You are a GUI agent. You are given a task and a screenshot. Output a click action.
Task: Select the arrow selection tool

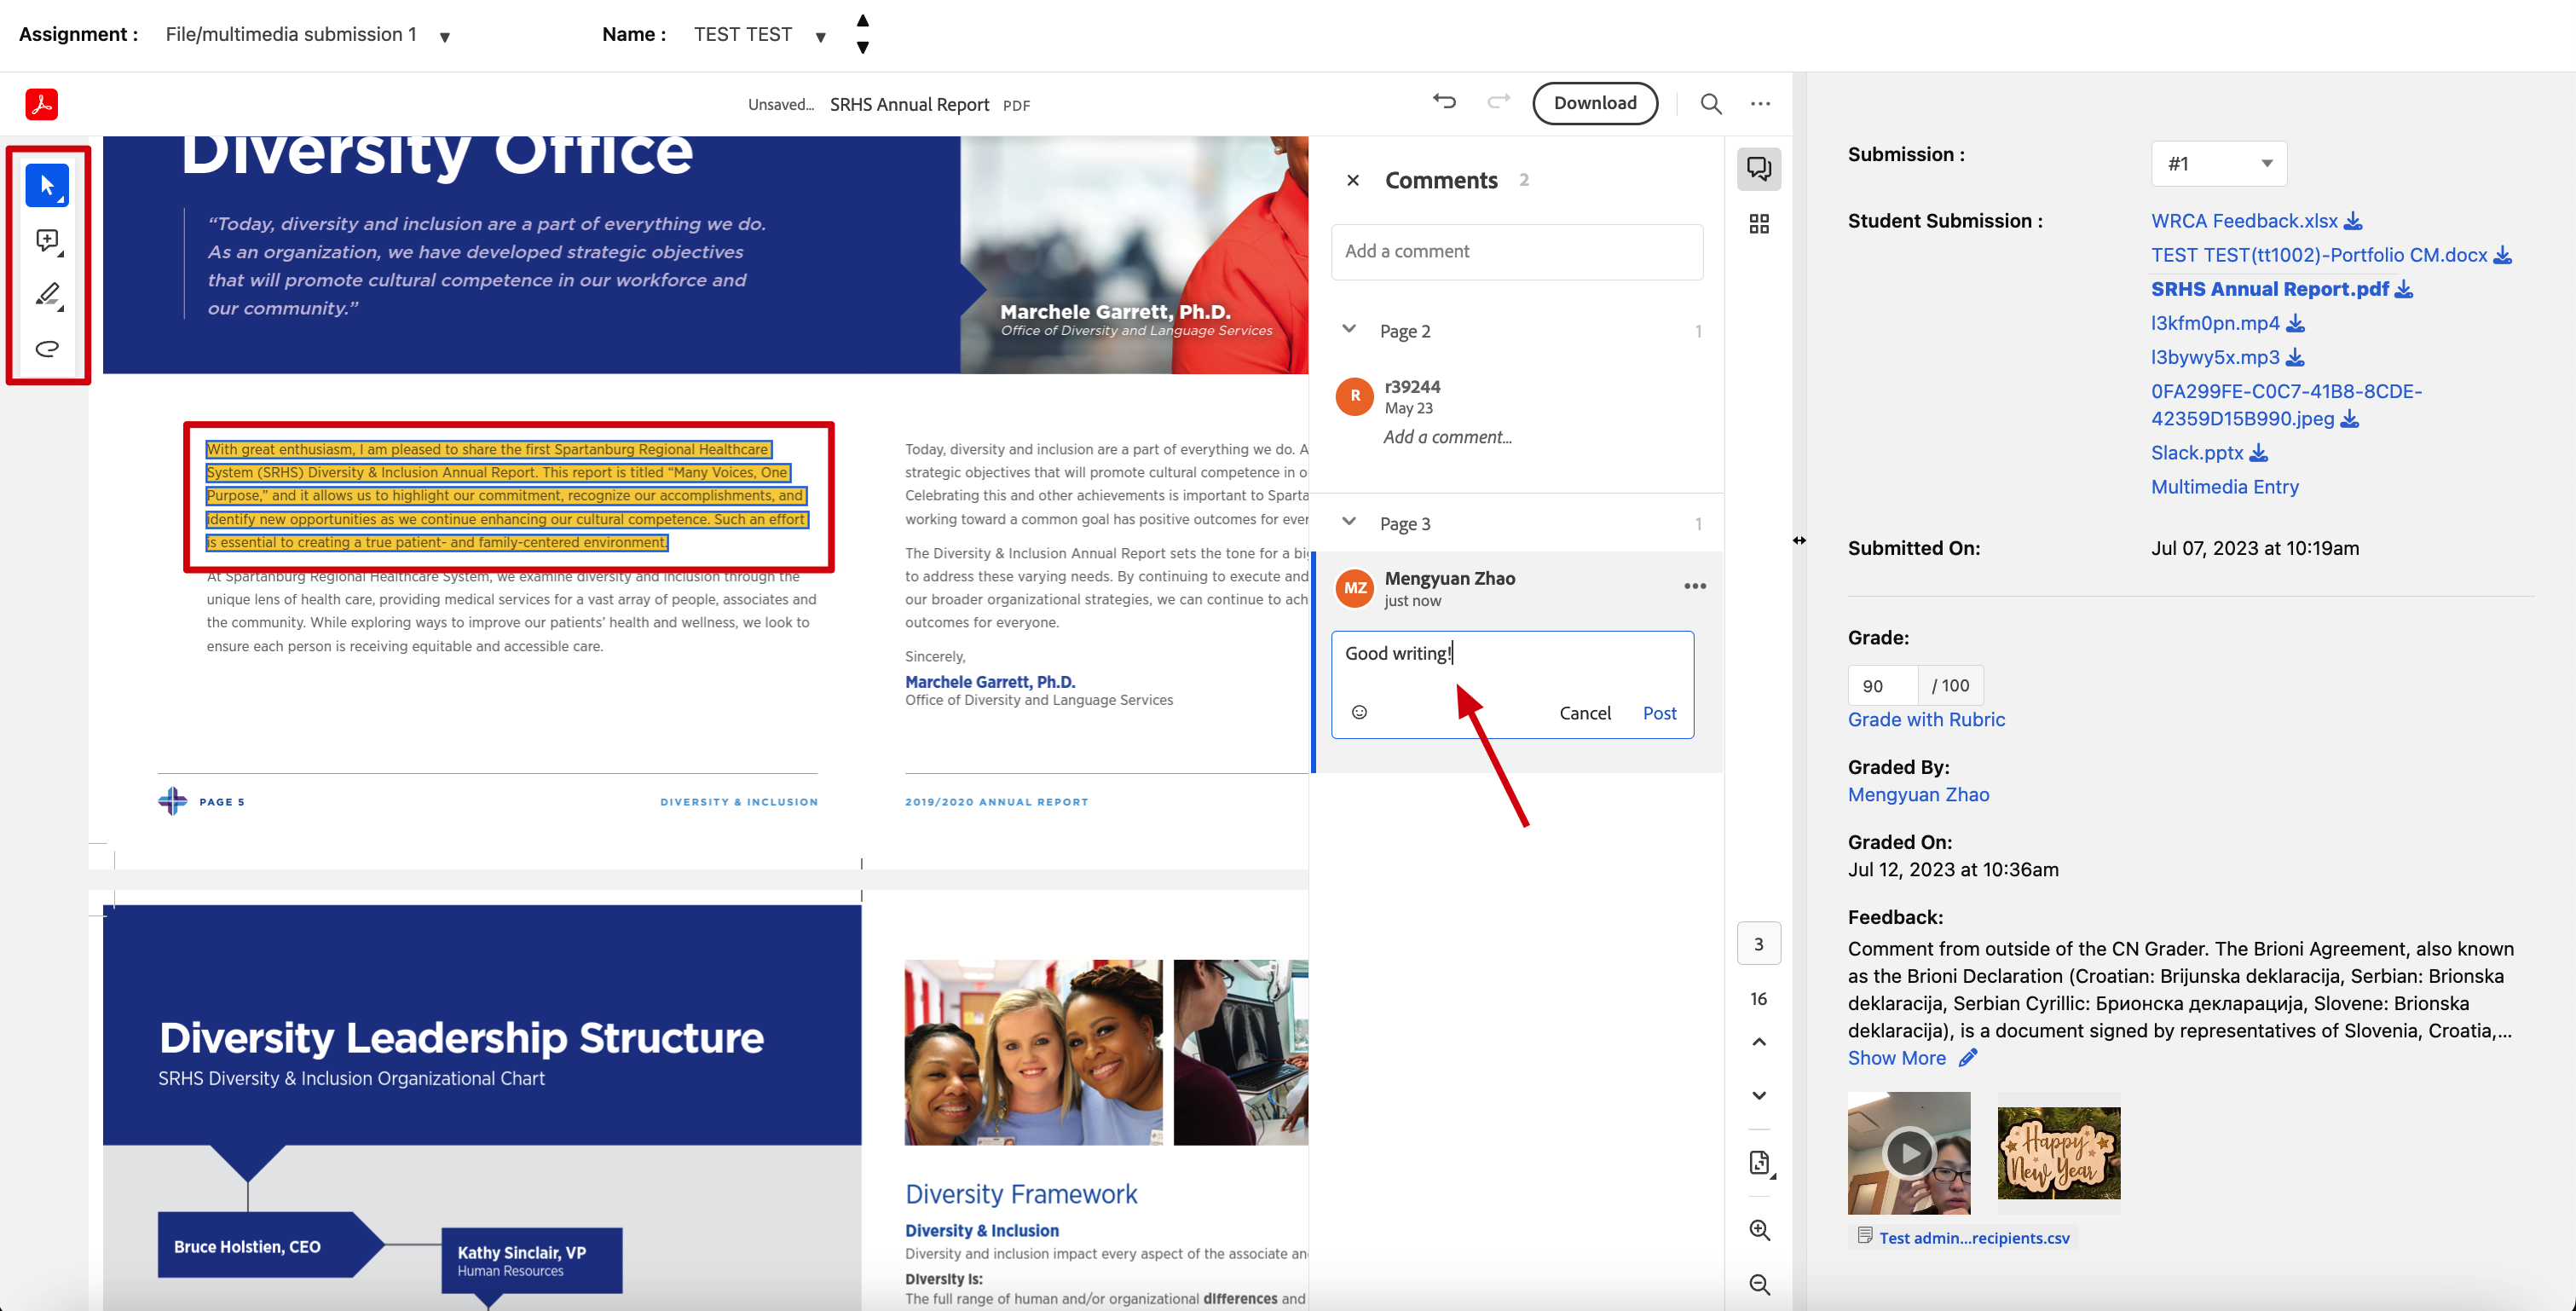47,185
